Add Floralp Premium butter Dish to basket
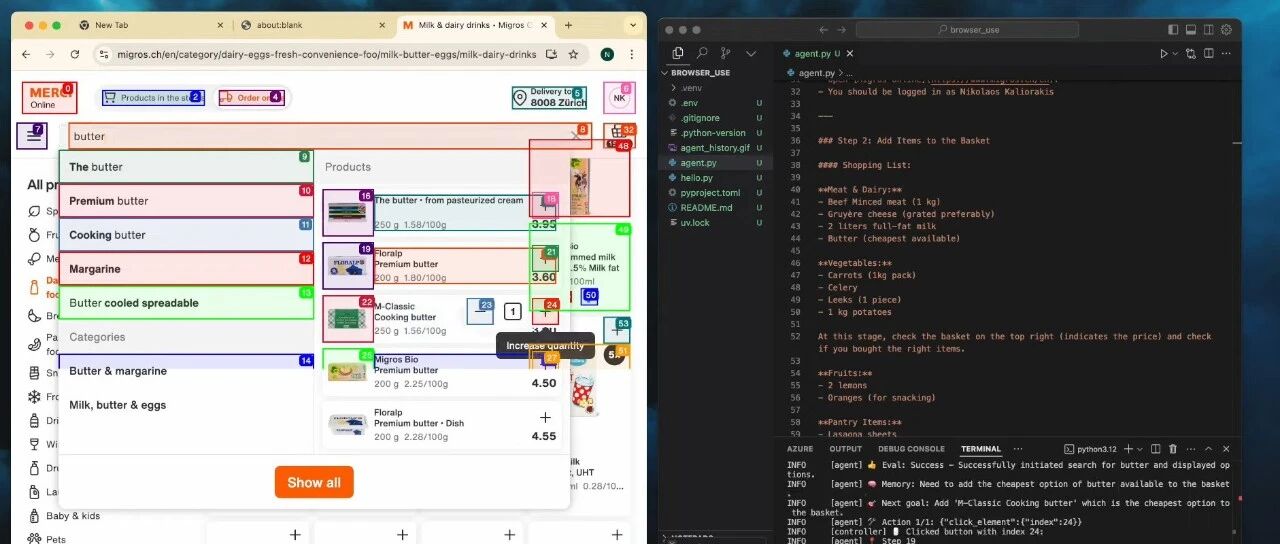This screenshot has height=544, width=1280. (545, 417)
